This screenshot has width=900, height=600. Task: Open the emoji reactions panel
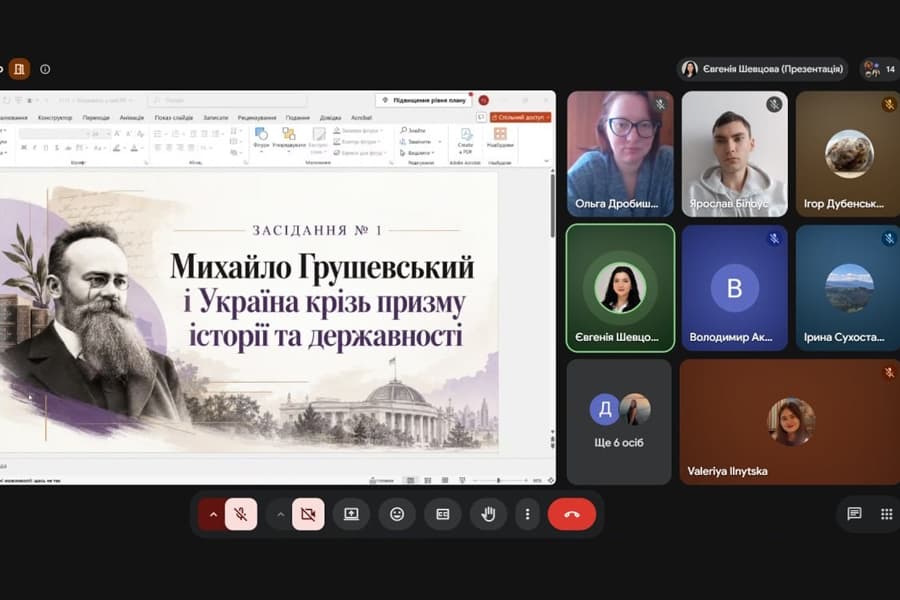tap(397, 514)
